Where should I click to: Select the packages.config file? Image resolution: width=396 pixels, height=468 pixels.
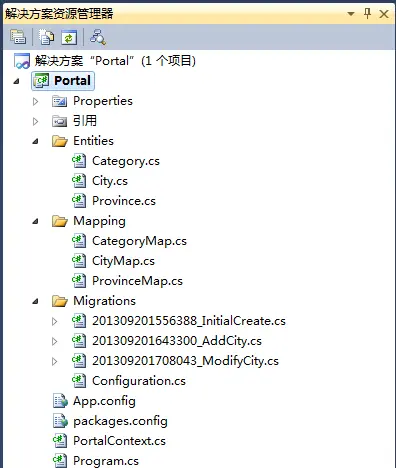120,421
